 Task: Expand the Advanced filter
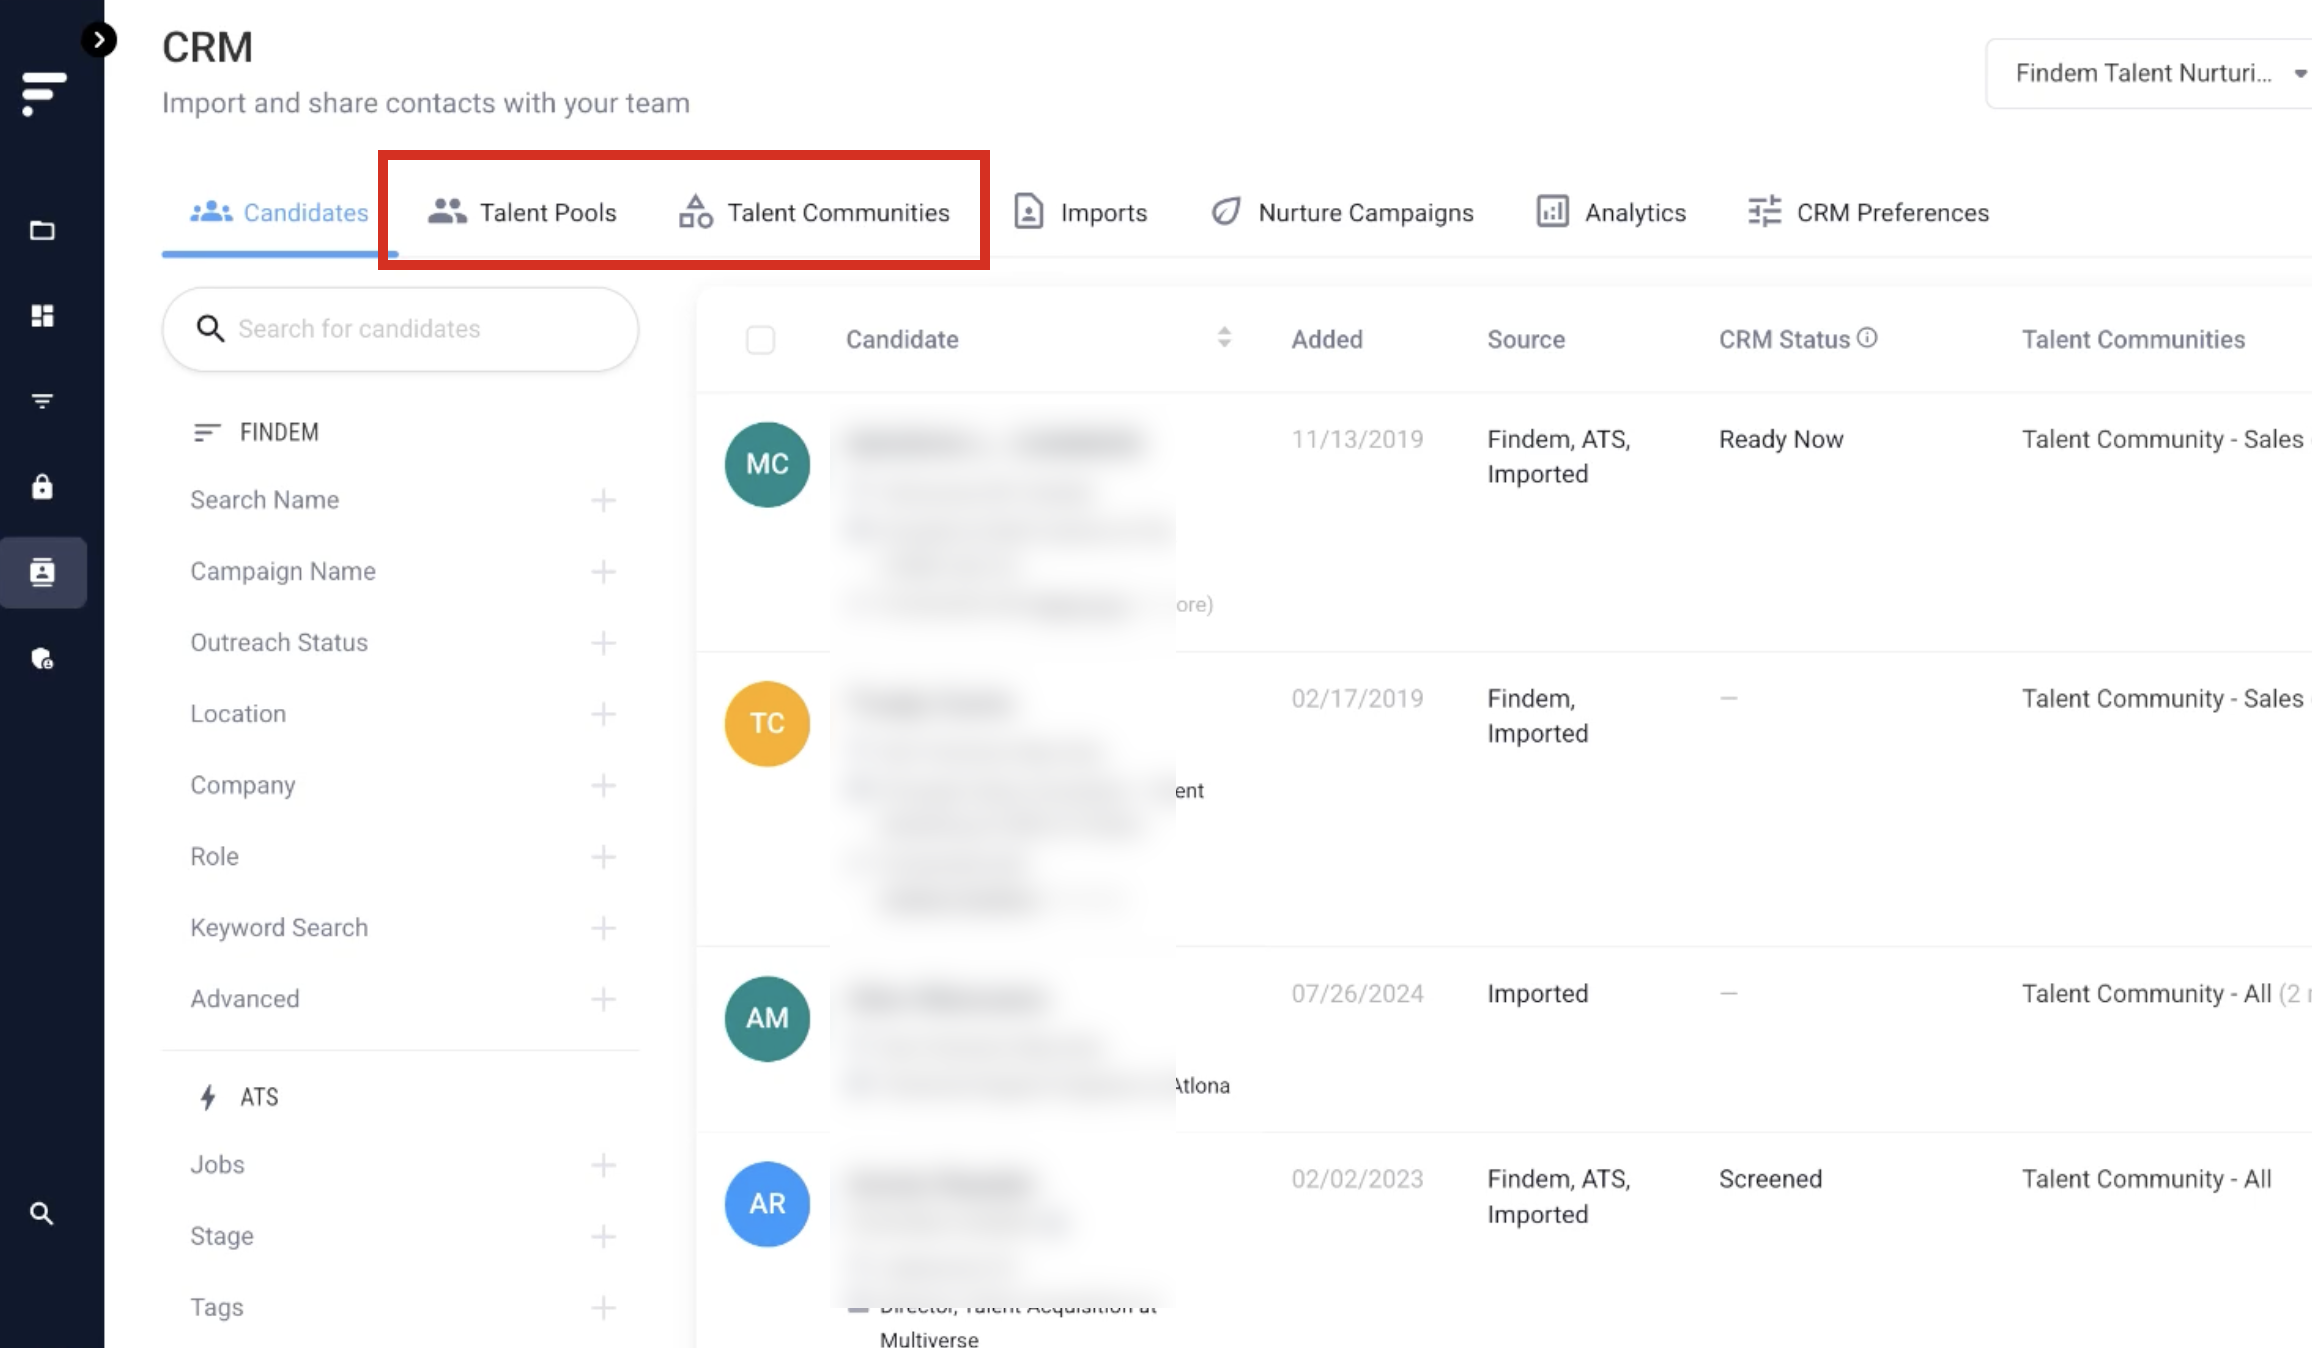(603, 999)
